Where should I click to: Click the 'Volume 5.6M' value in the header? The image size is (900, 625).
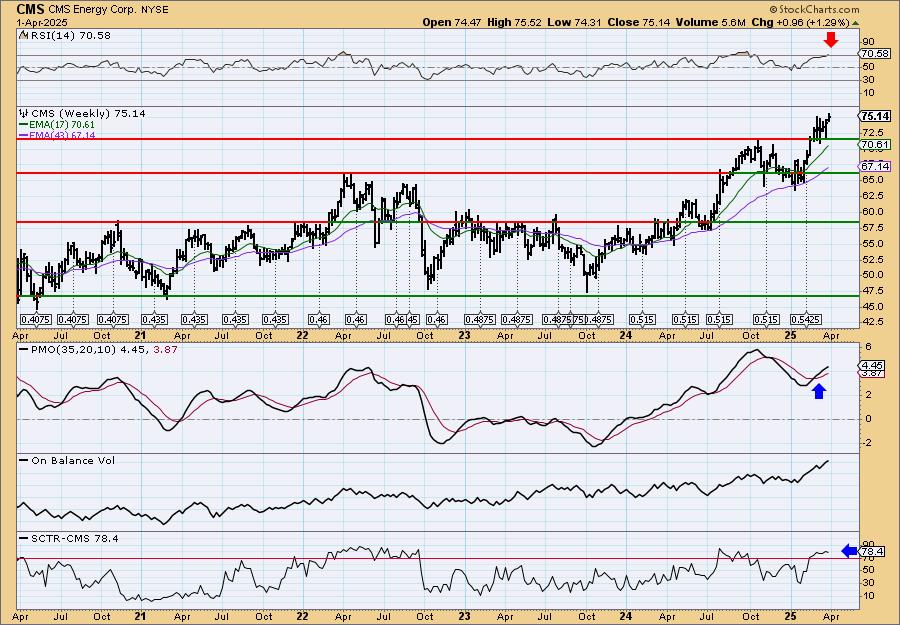pyautogui.click(x=711, y=22)
